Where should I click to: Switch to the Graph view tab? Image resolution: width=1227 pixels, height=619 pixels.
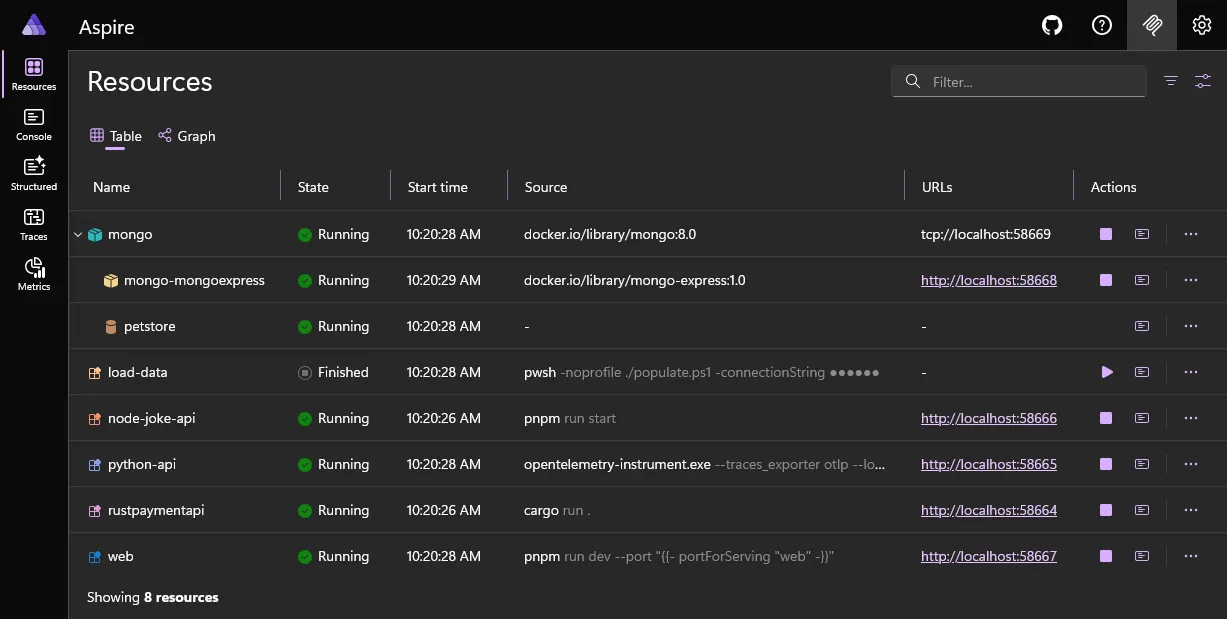pos(186,136)
